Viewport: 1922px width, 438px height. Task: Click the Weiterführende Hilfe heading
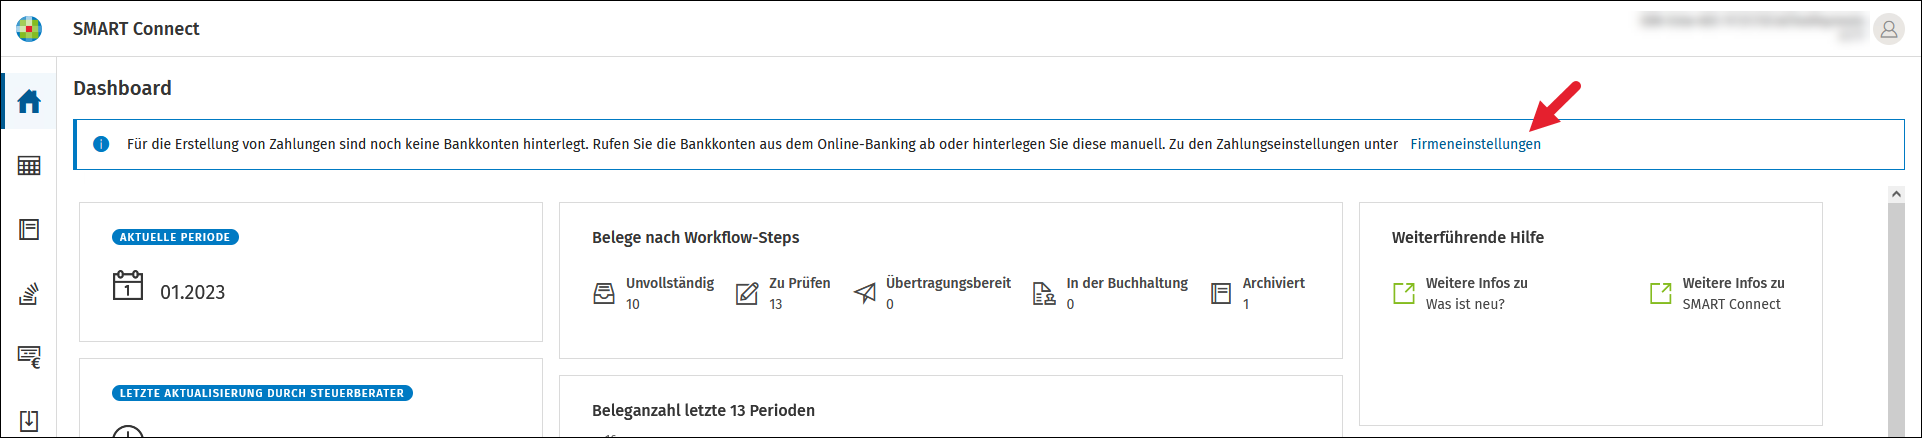(x=1467, y=237)
